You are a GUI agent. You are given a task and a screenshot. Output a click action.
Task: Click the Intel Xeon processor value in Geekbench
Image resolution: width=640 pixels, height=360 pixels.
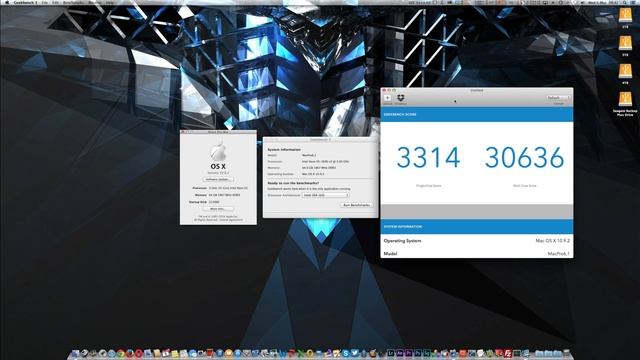click(x=325, y=162)
